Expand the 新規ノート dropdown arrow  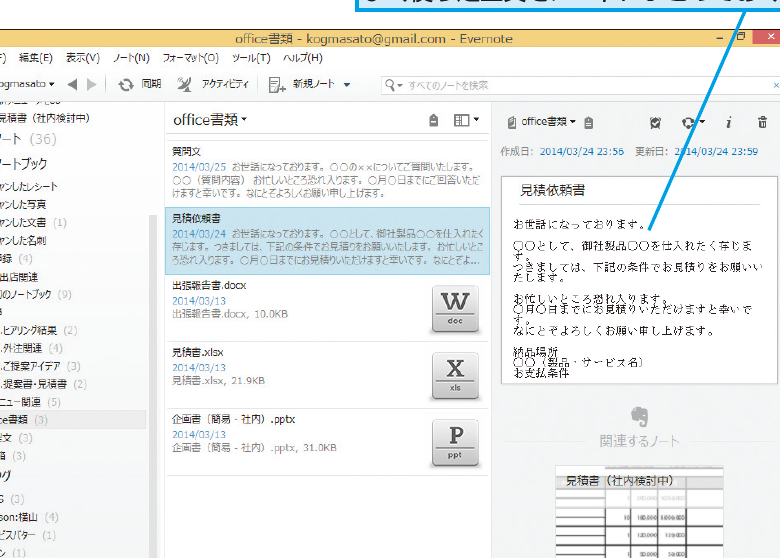[x=347, y=85]
